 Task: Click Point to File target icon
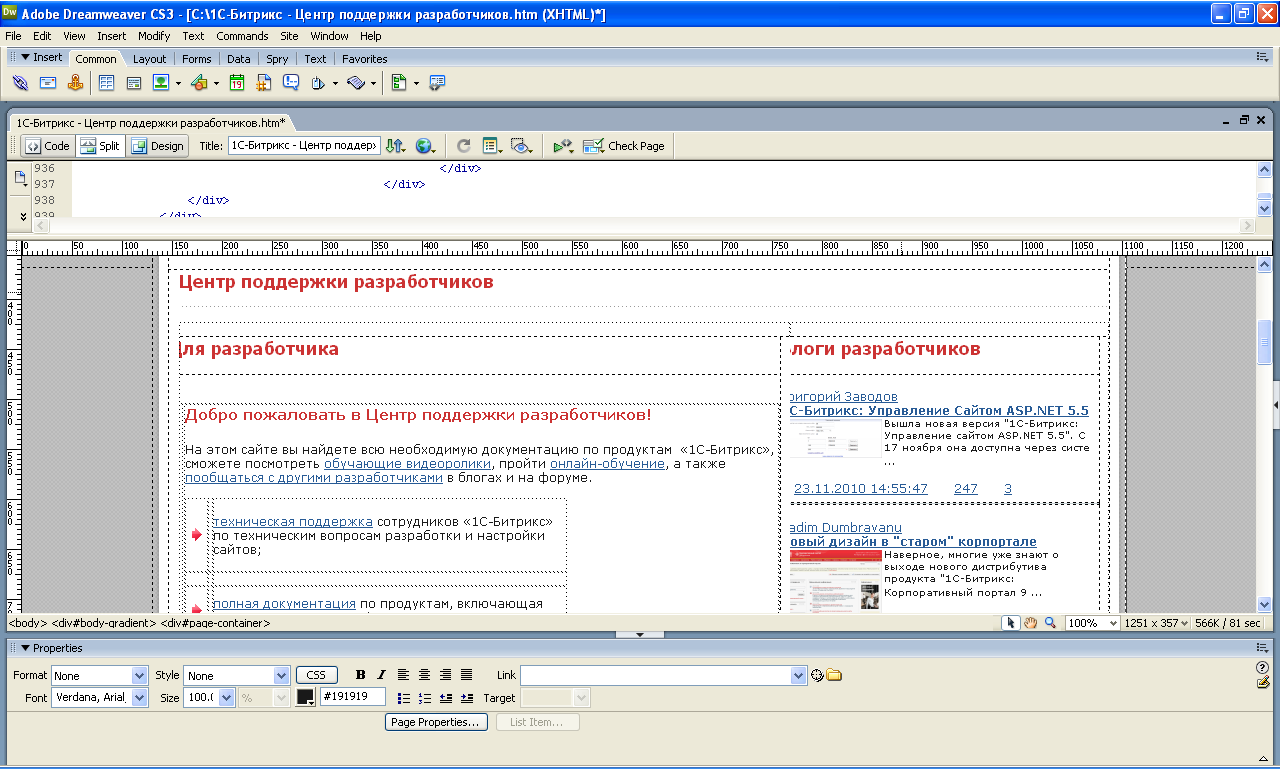(817, 675)
